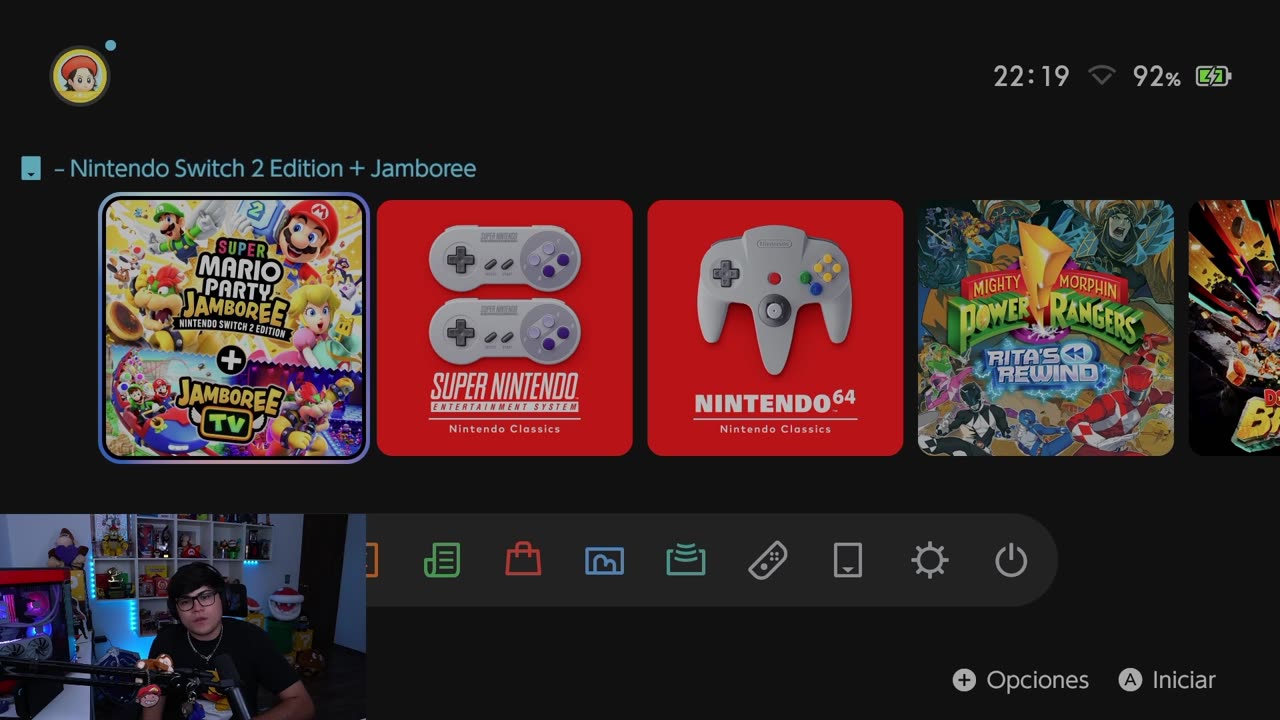
Task: Open System Settings gear icon
Action: coord(930,561)
